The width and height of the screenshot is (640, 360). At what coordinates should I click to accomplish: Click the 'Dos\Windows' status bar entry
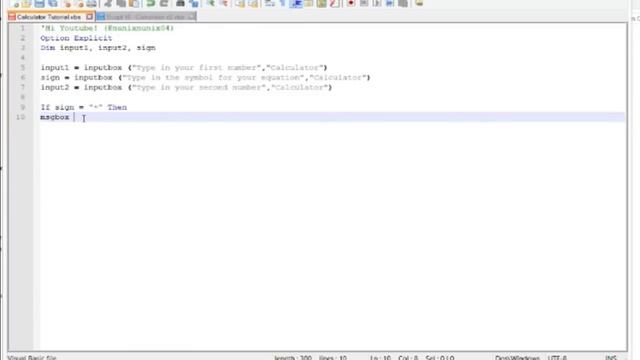pos(517,358)
